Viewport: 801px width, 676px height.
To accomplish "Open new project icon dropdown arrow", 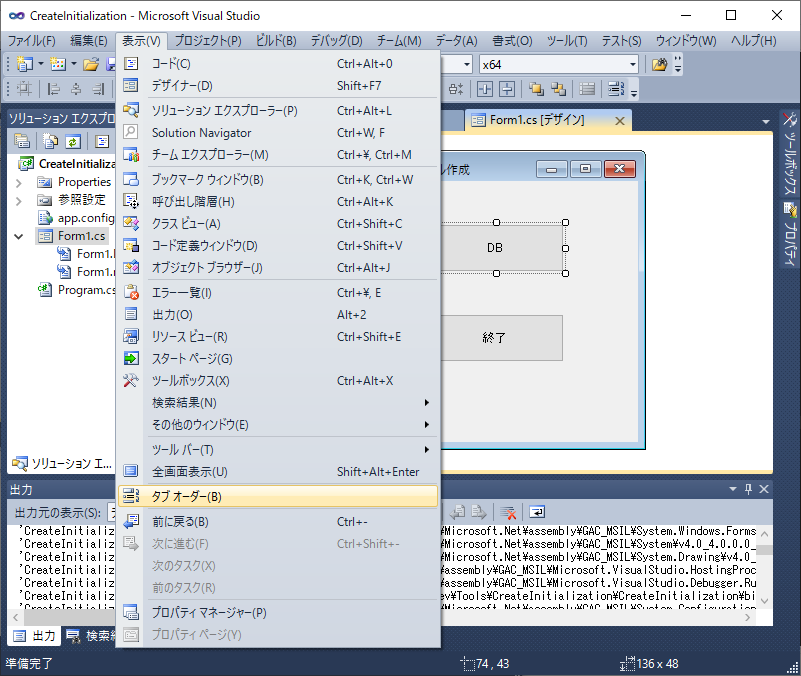I will point(40,64).
